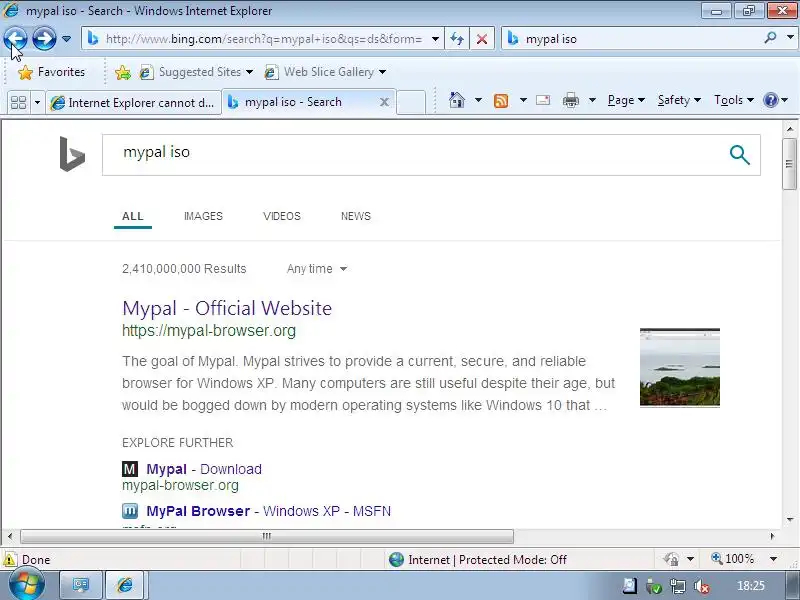The width and height of the screenshot is (800, 600).
Task: Open the recent pages dropdown beside Forward
Action: 66,39
